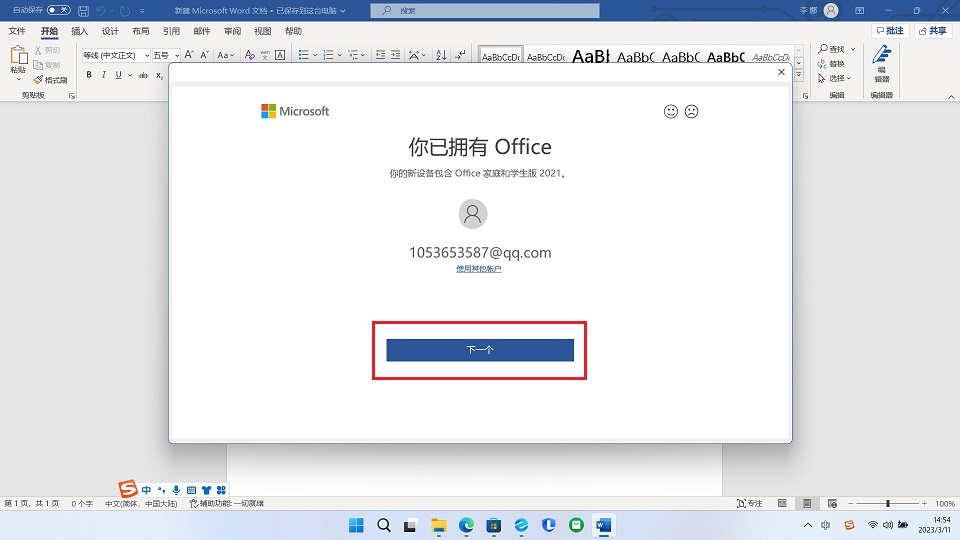This screenshot has height=540, width=960.
Task: Click the sad face feedback icon
Action: tap(691, 112)
